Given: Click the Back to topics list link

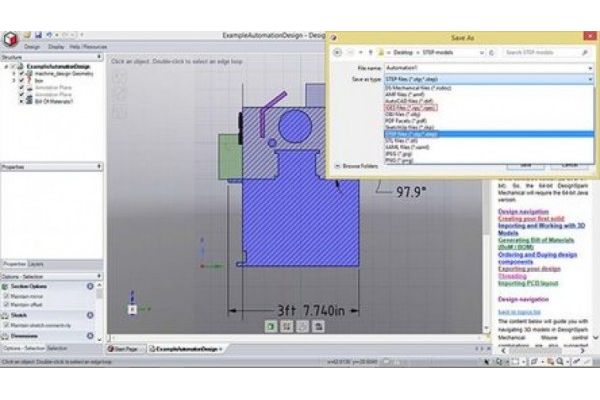Looking at the screenshot, I should (x=519, y=312).
